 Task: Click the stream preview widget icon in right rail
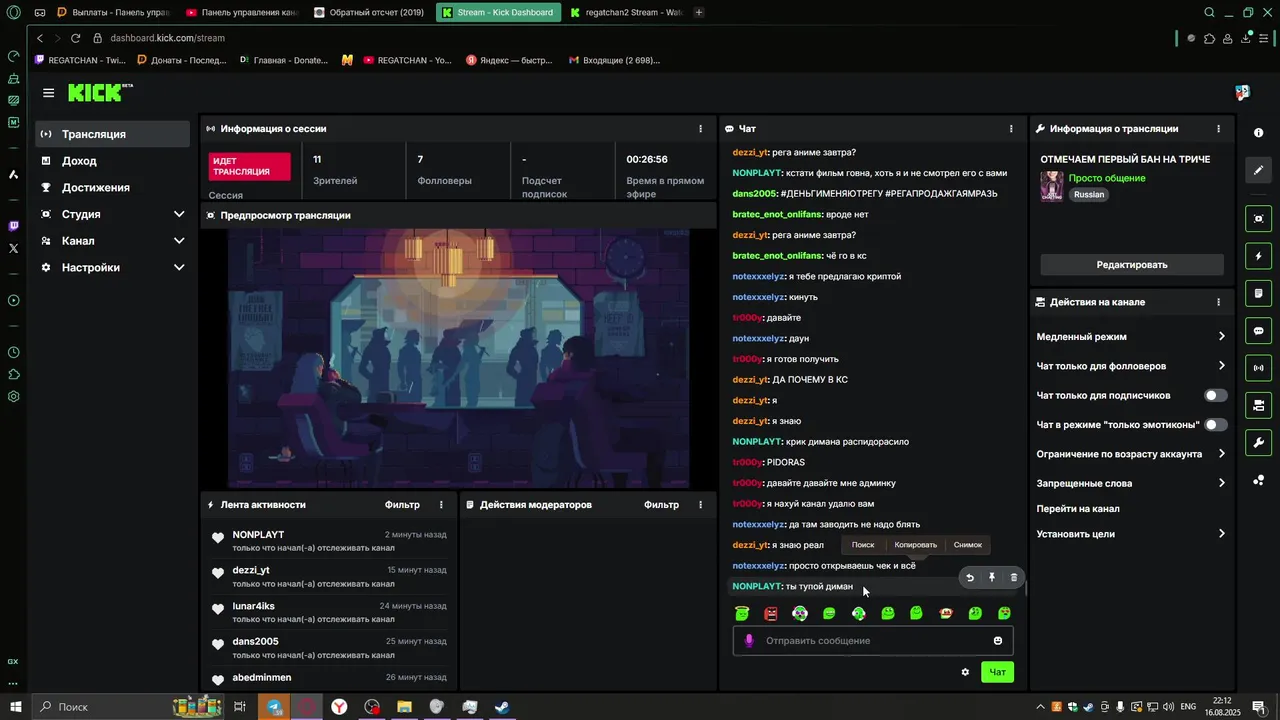pos(1258,218)
